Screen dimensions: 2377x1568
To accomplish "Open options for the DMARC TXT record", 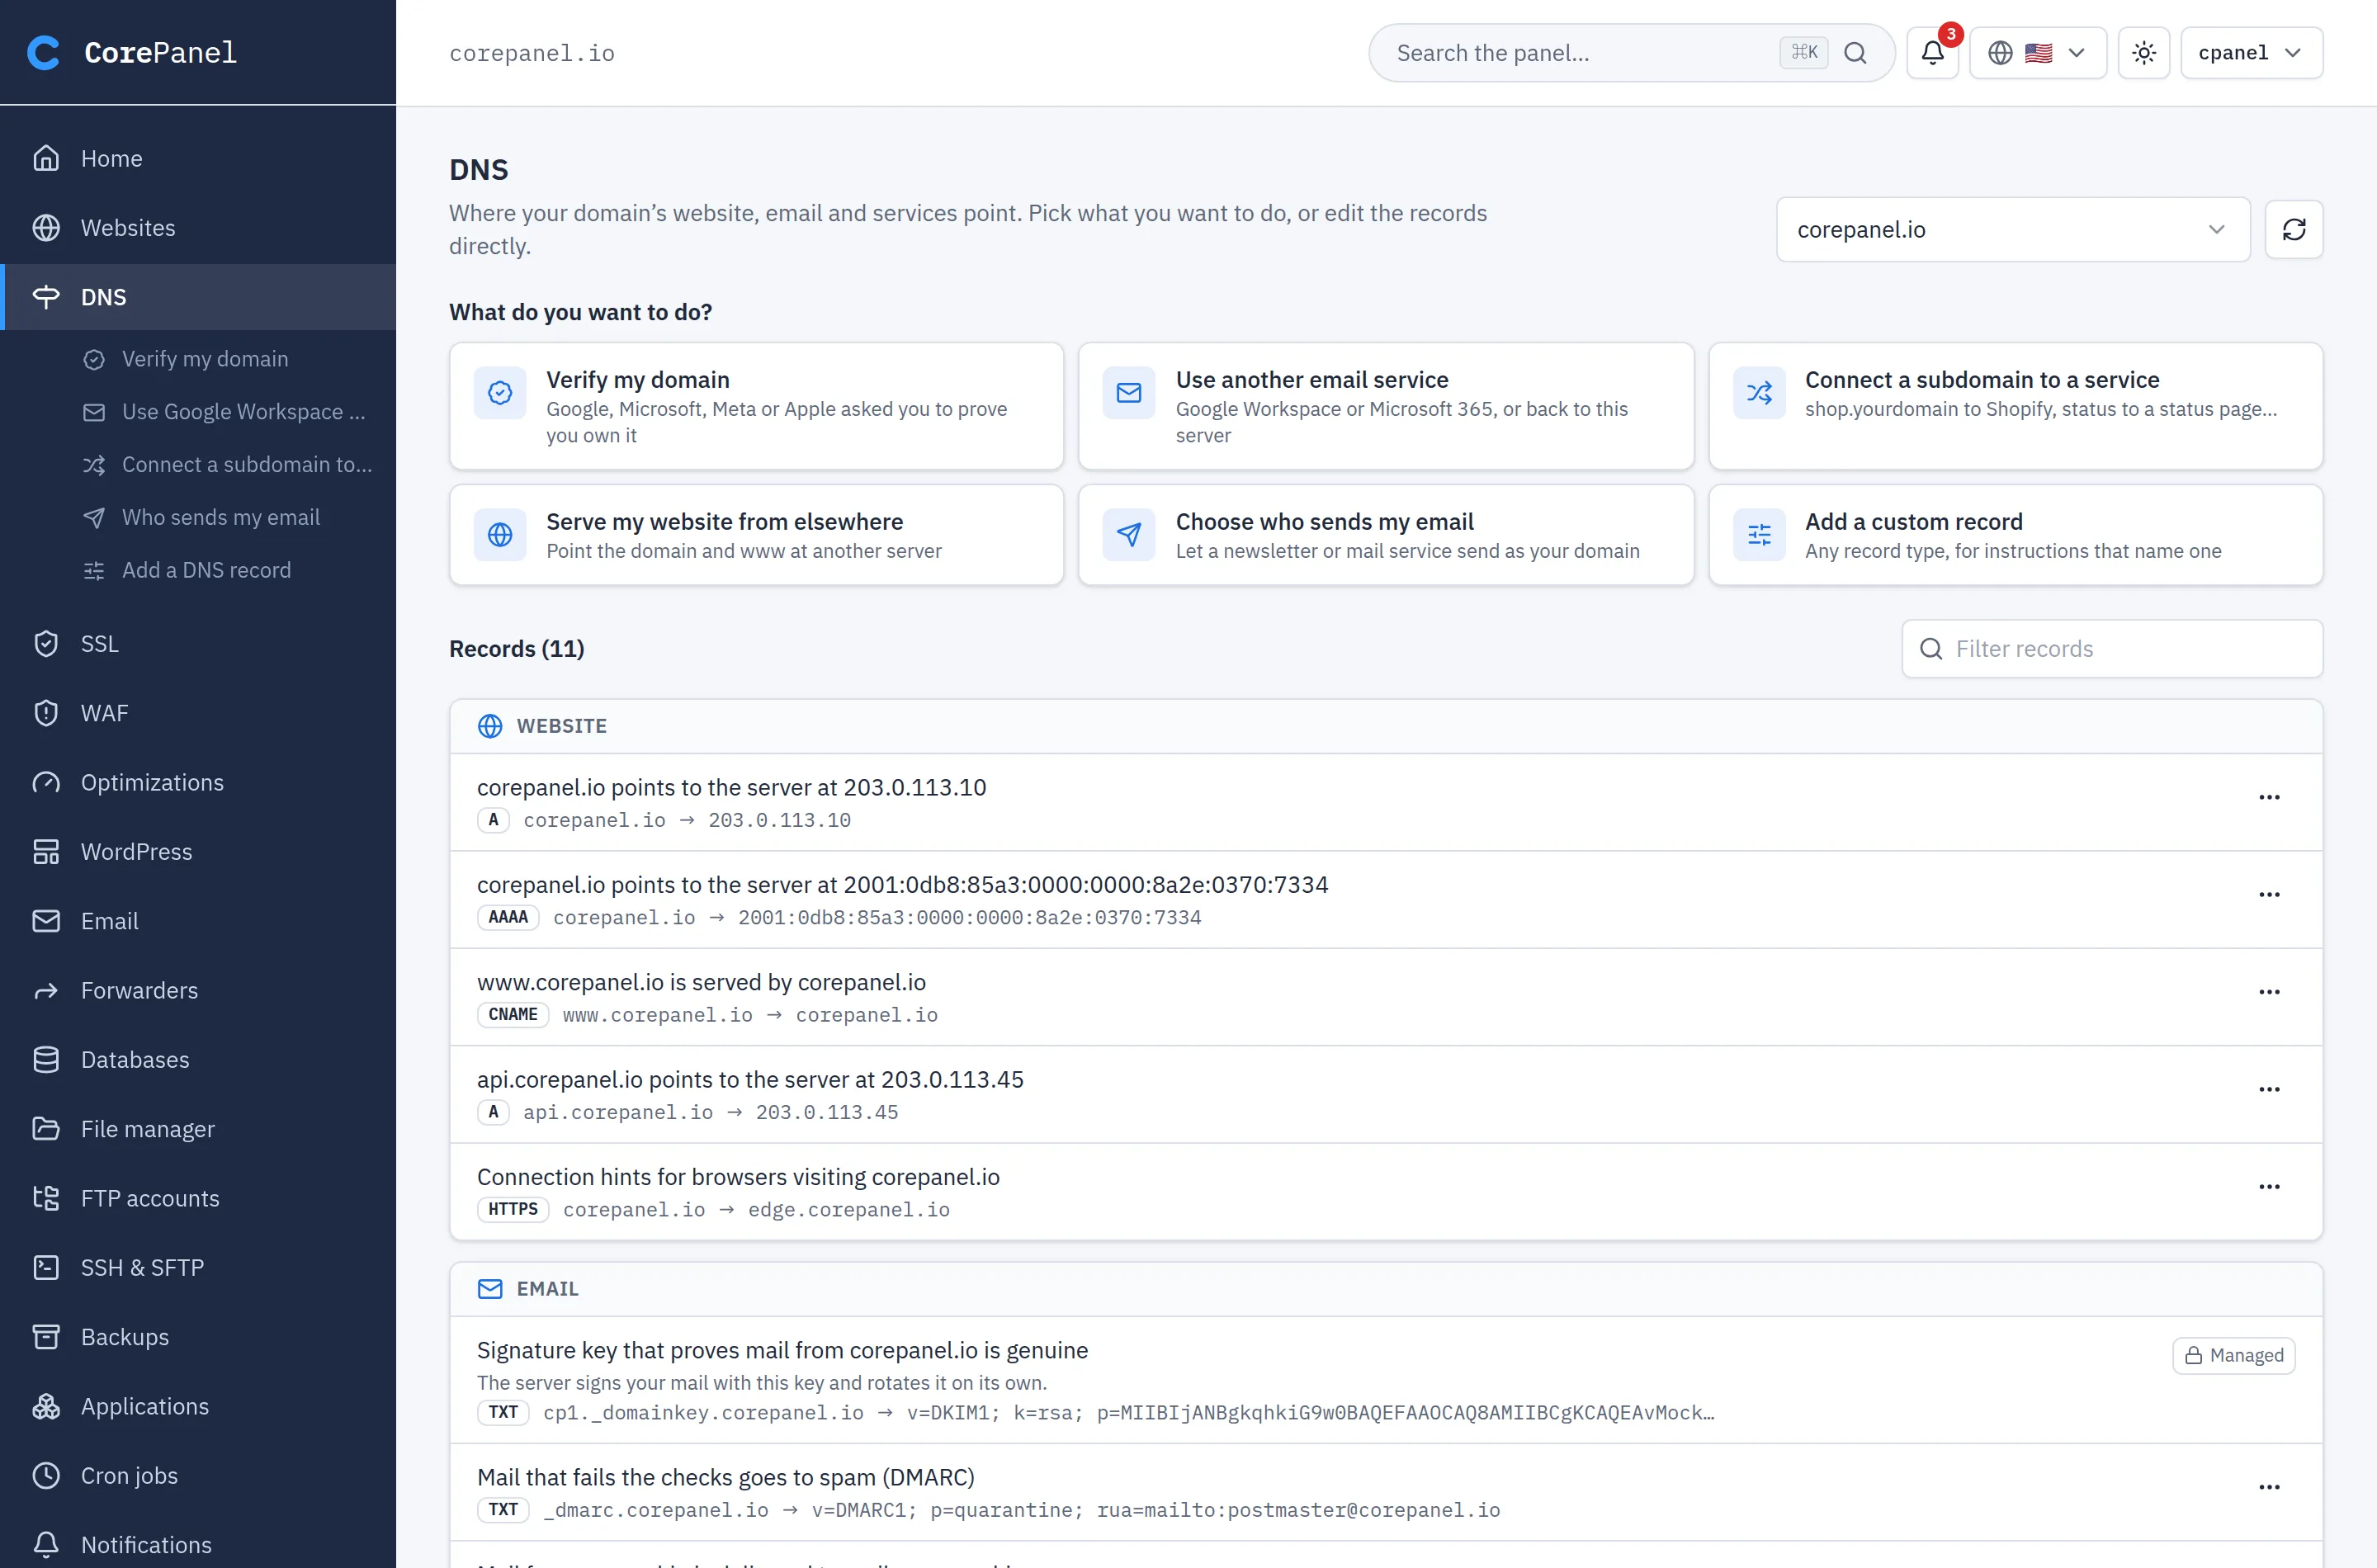I will pyautogui.click(x=2269, y=1487).
